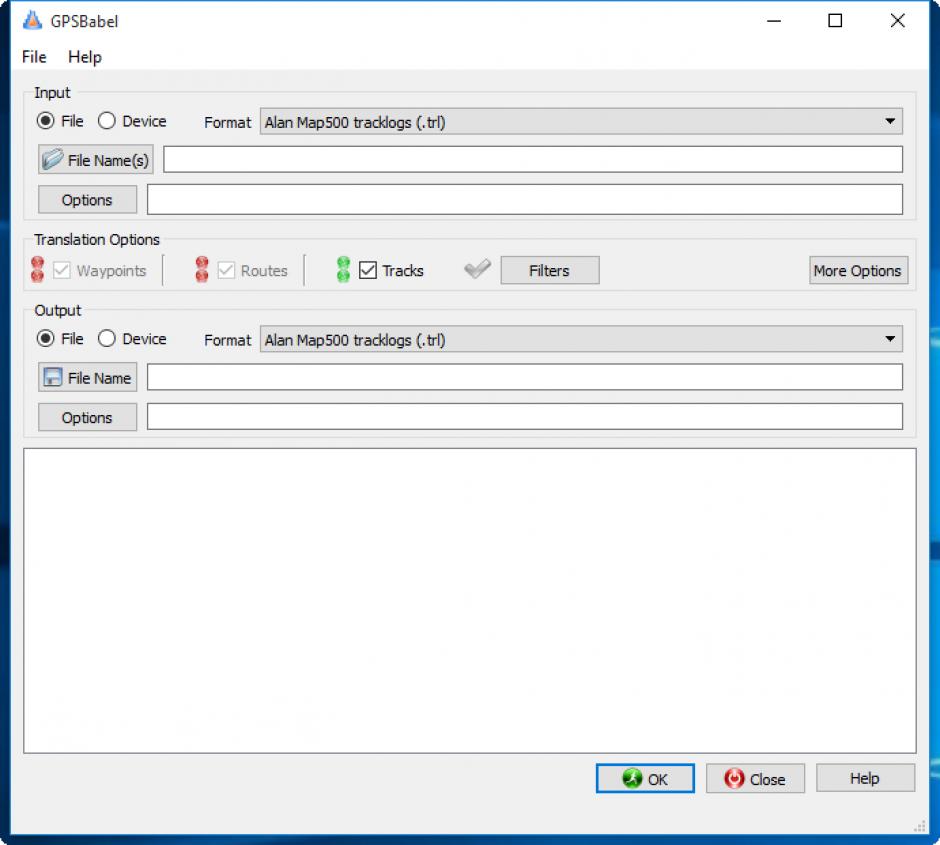Open the output Format dropdown
Viewport: 940px width, 845px height.
581,339
